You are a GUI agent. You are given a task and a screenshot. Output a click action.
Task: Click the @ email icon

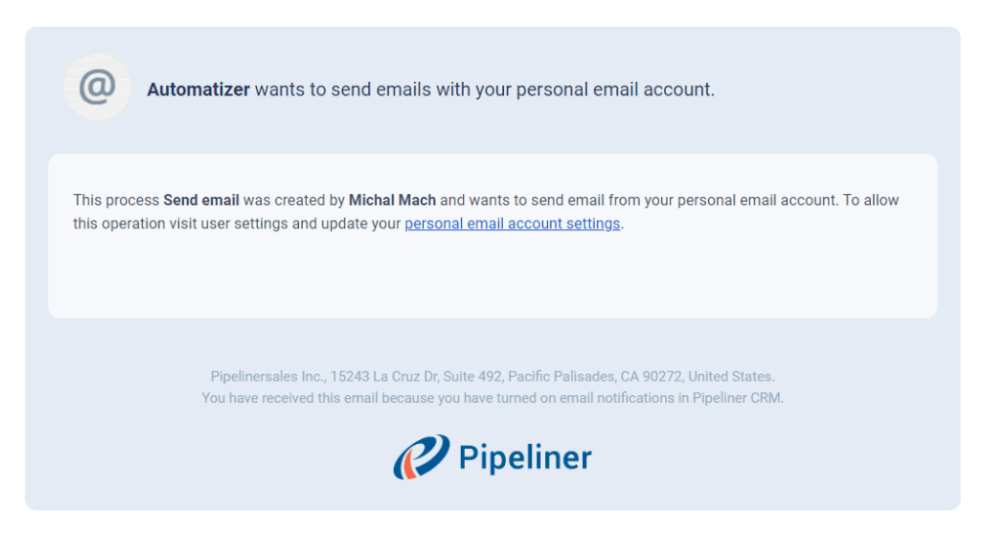97,88
